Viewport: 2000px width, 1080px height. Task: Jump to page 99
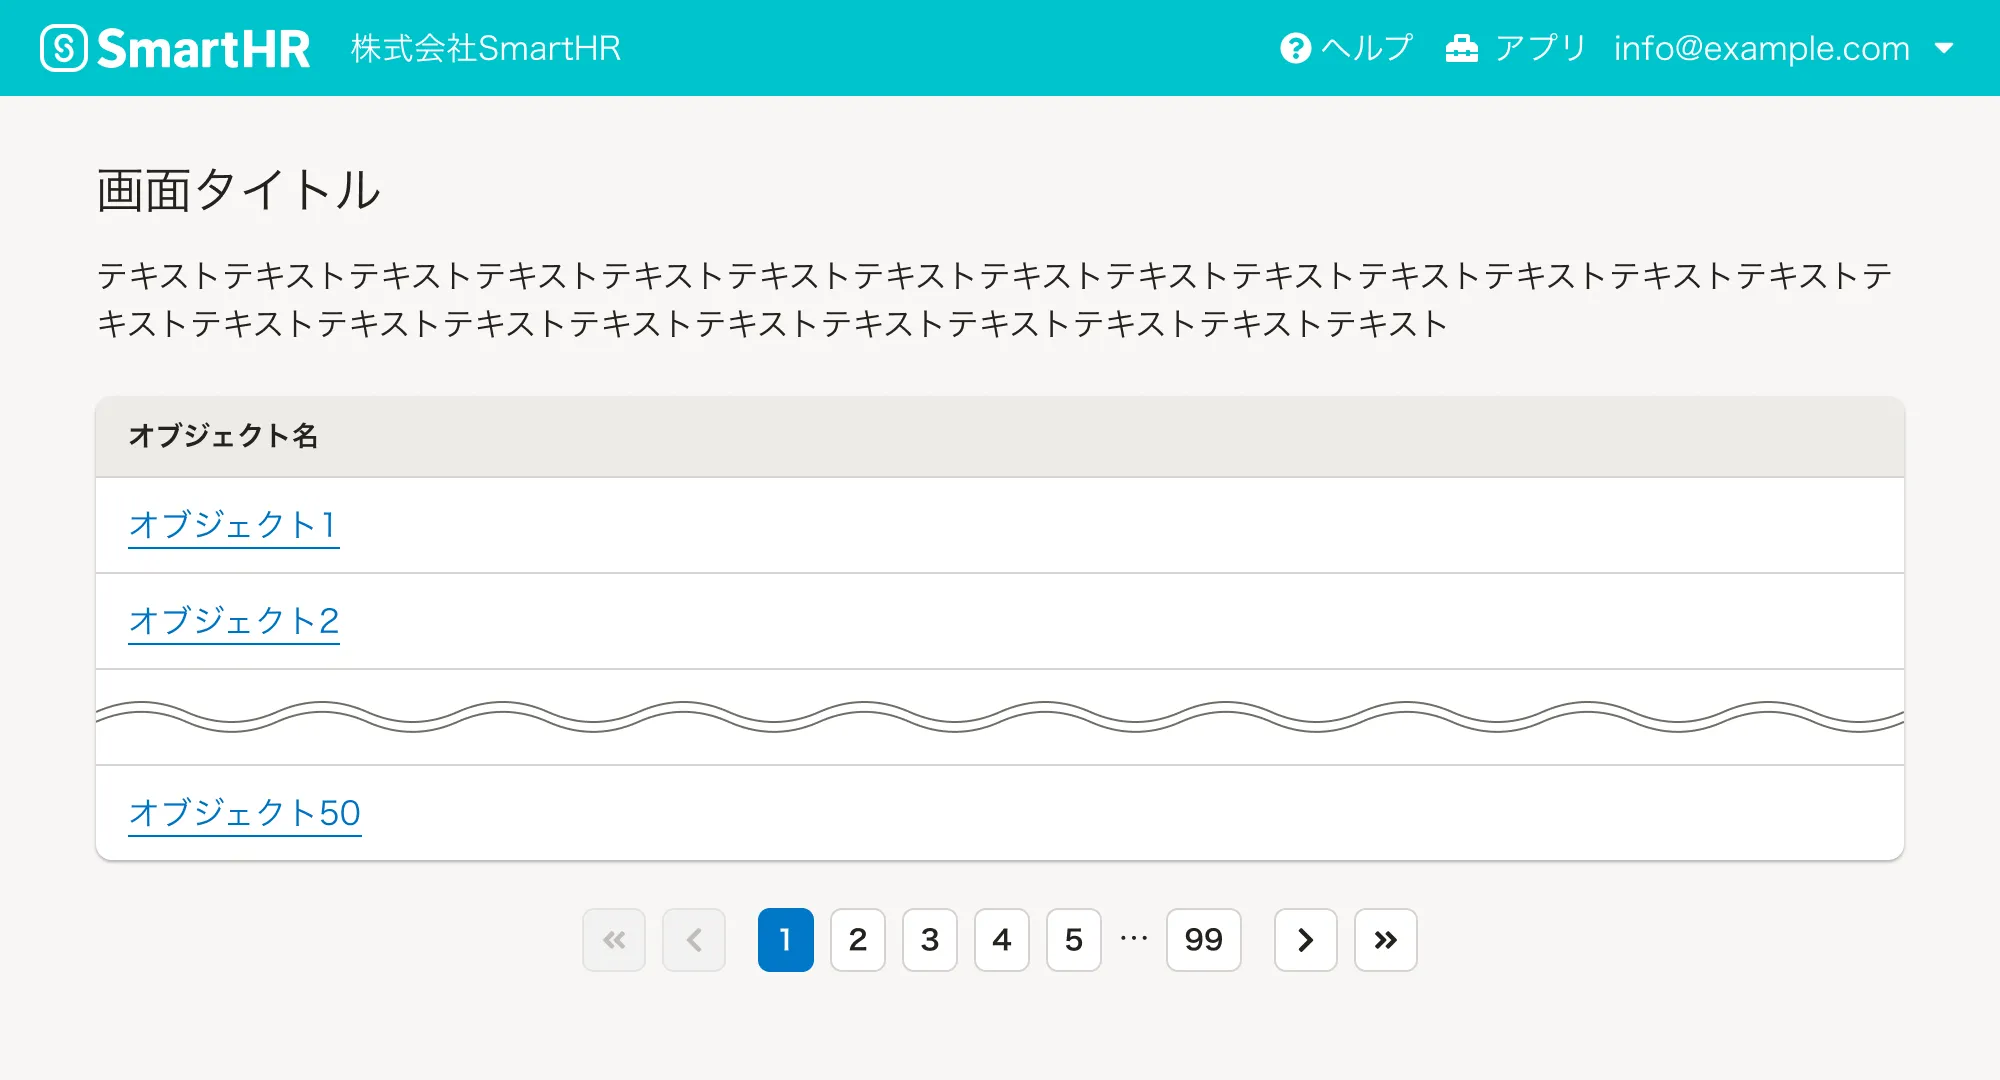pyautogui.click(x=1203, y=940)
